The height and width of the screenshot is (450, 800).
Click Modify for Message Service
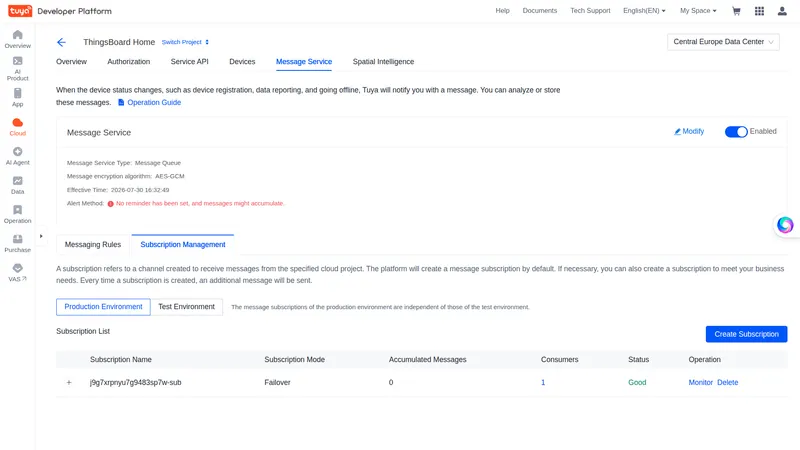tap(689, 131)
